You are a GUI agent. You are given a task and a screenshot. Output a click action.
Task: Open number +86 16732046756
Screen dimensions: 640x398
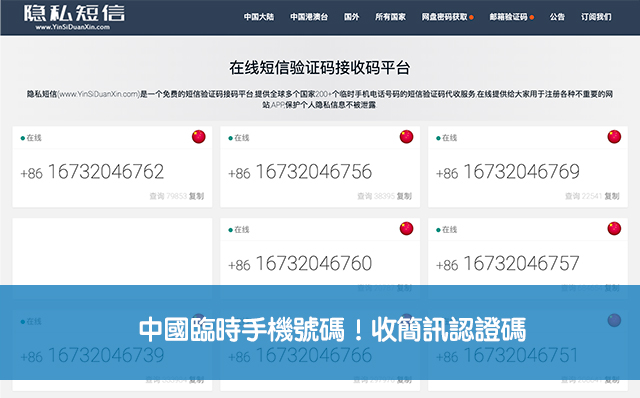click(300, 172)
